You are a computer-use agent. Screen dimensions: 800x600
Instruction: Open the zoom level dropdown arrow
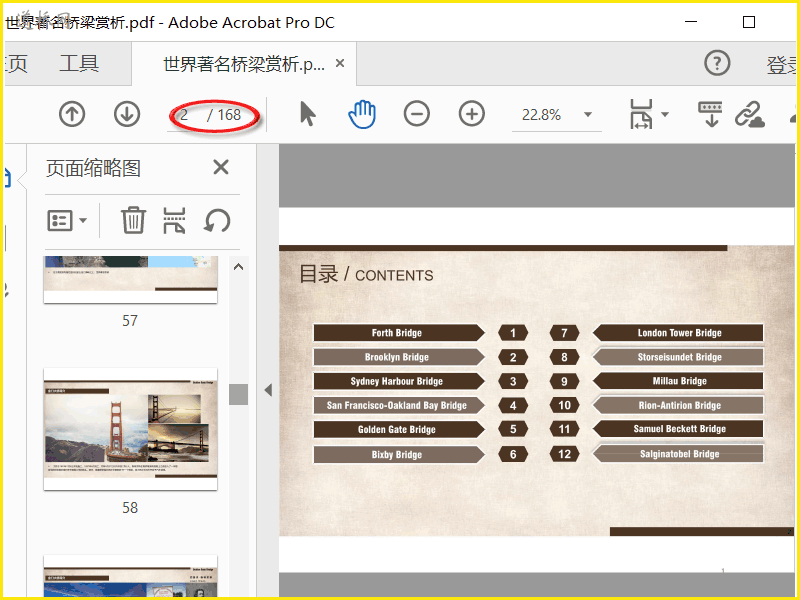click(x=588, y=115)
